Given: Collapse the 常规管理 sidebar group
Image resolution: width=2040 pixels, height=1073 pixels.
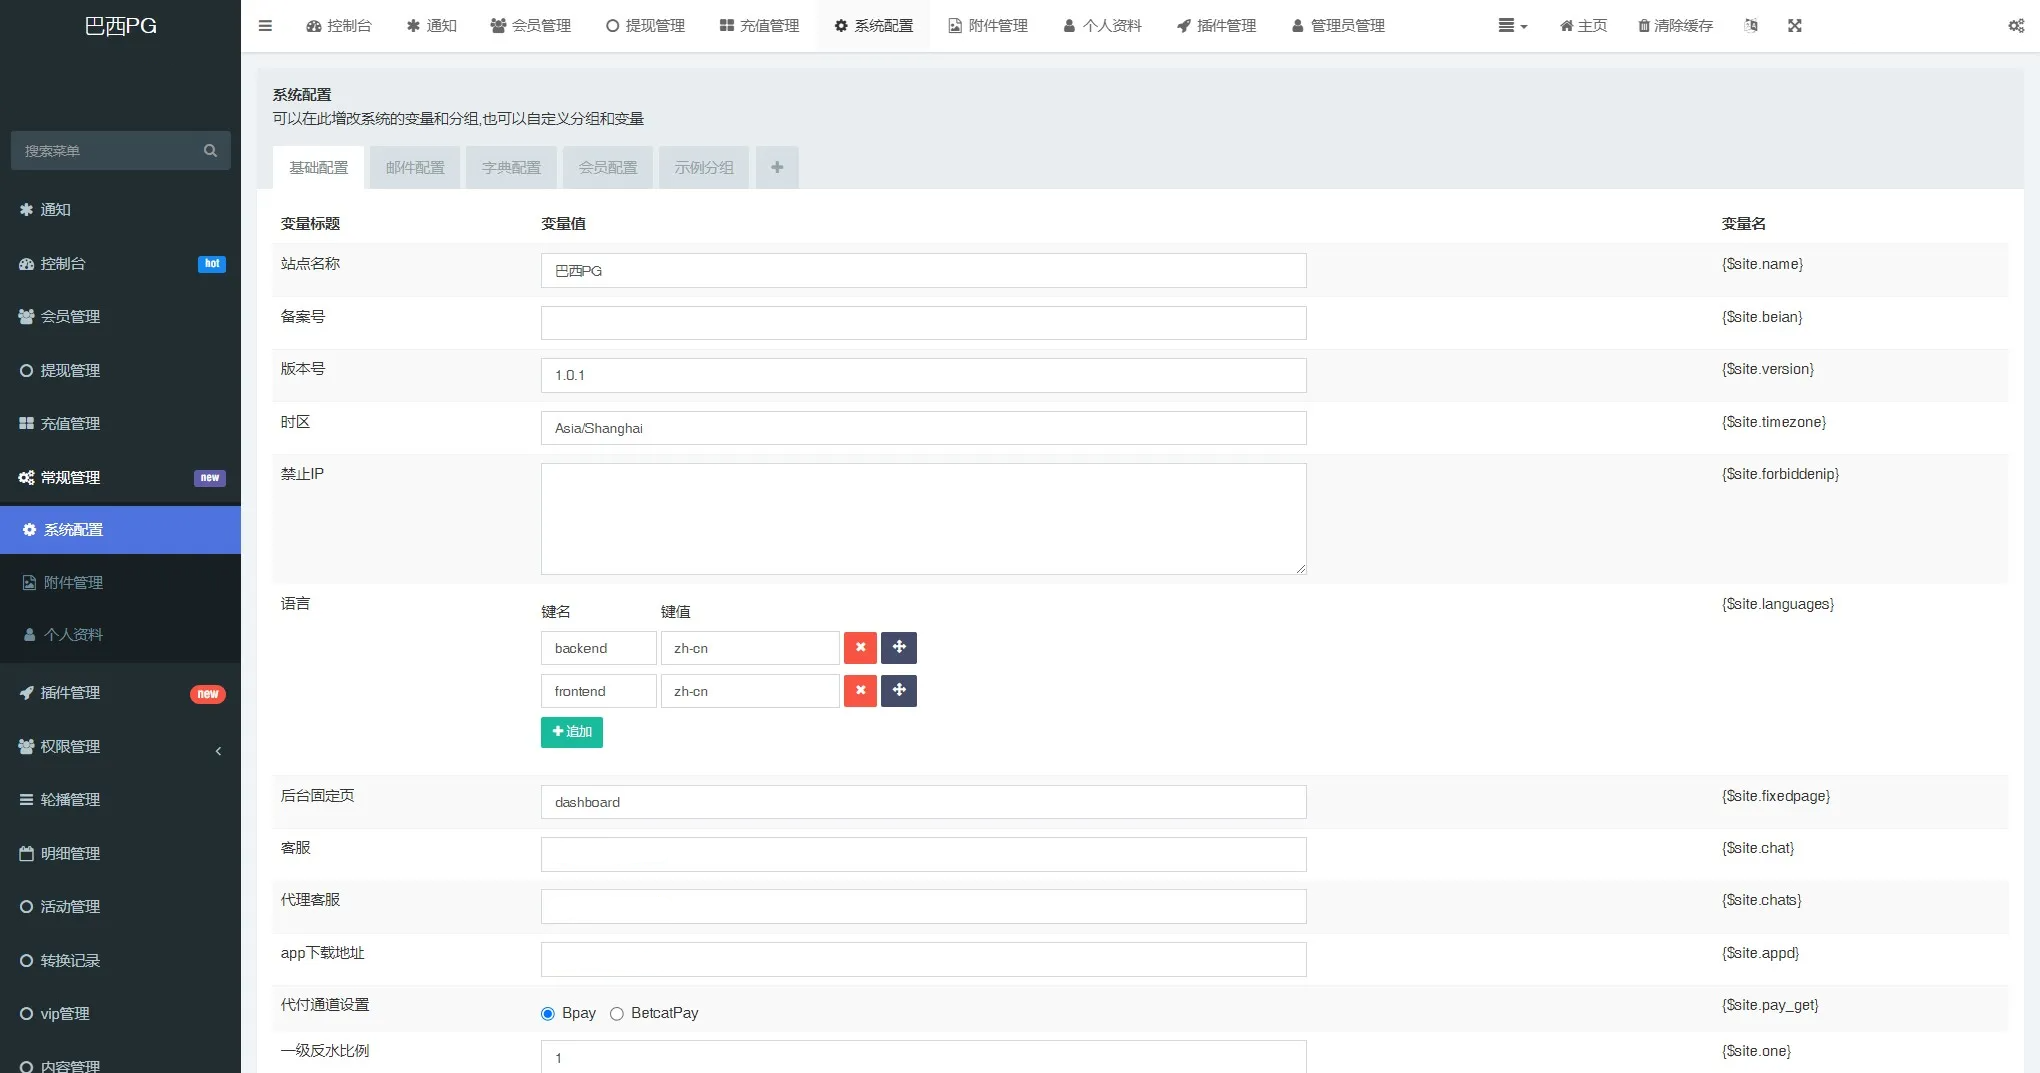Looking at the screenshot, I should click(120, 478).
